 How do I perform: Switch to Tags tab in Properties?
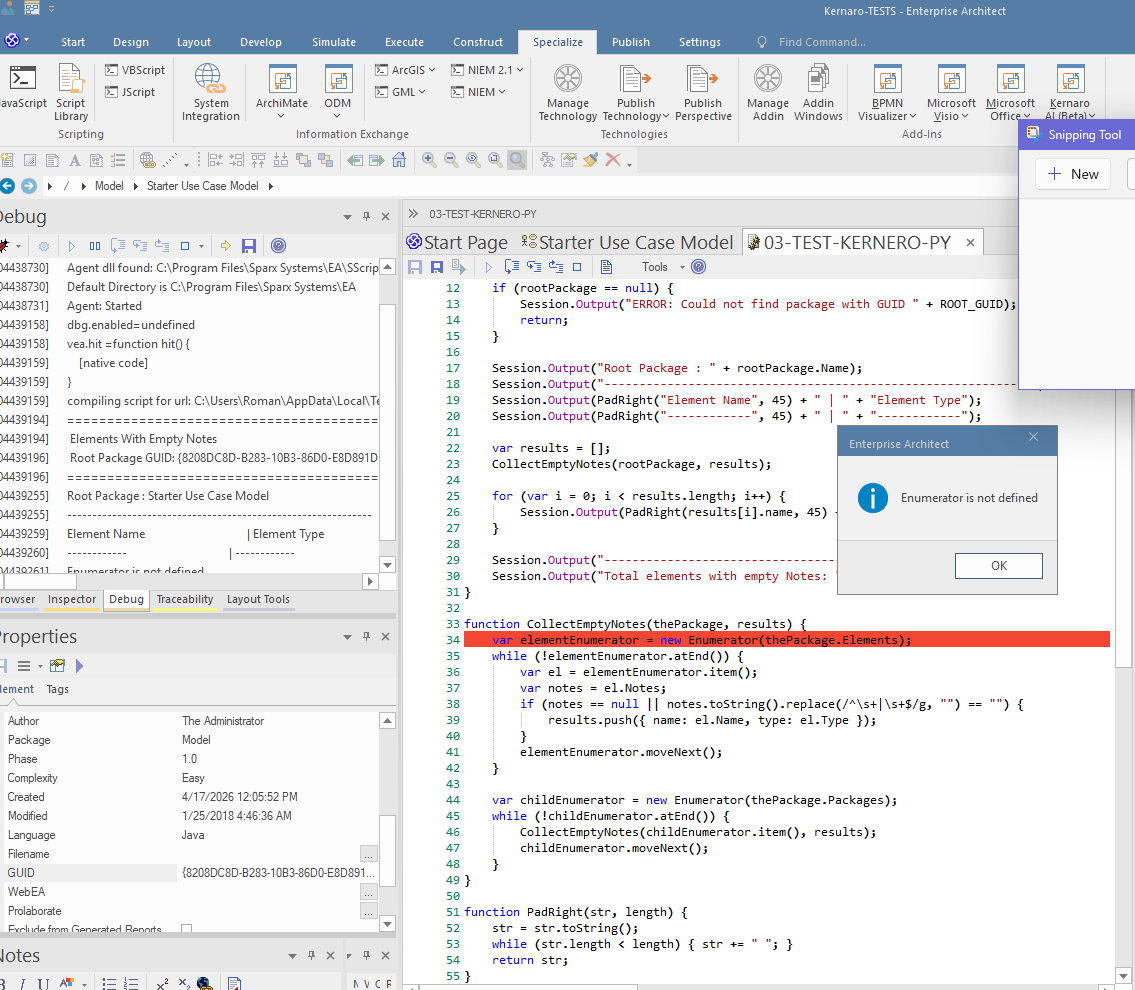[x=57, y=689]
